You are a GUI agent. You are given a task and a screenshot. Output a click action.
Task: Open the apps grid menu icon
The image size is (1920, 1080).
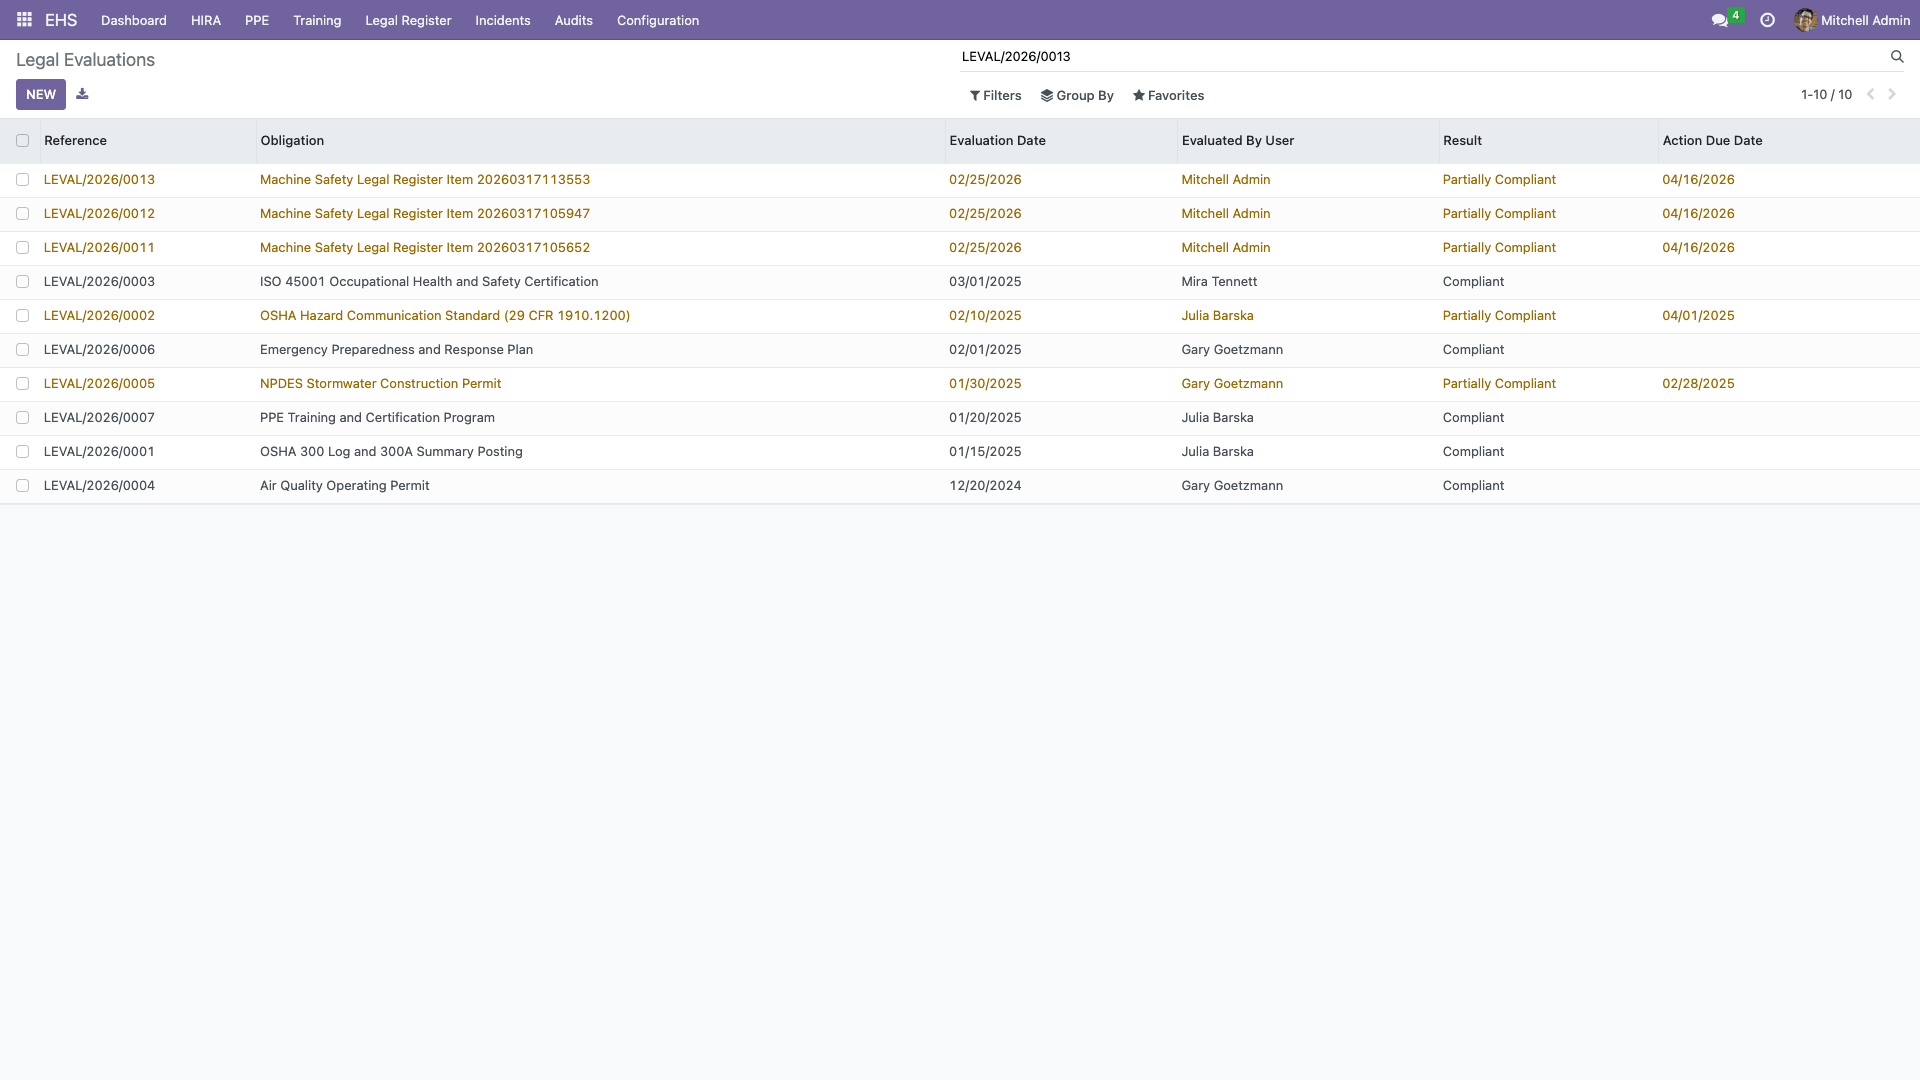point(24,20)
